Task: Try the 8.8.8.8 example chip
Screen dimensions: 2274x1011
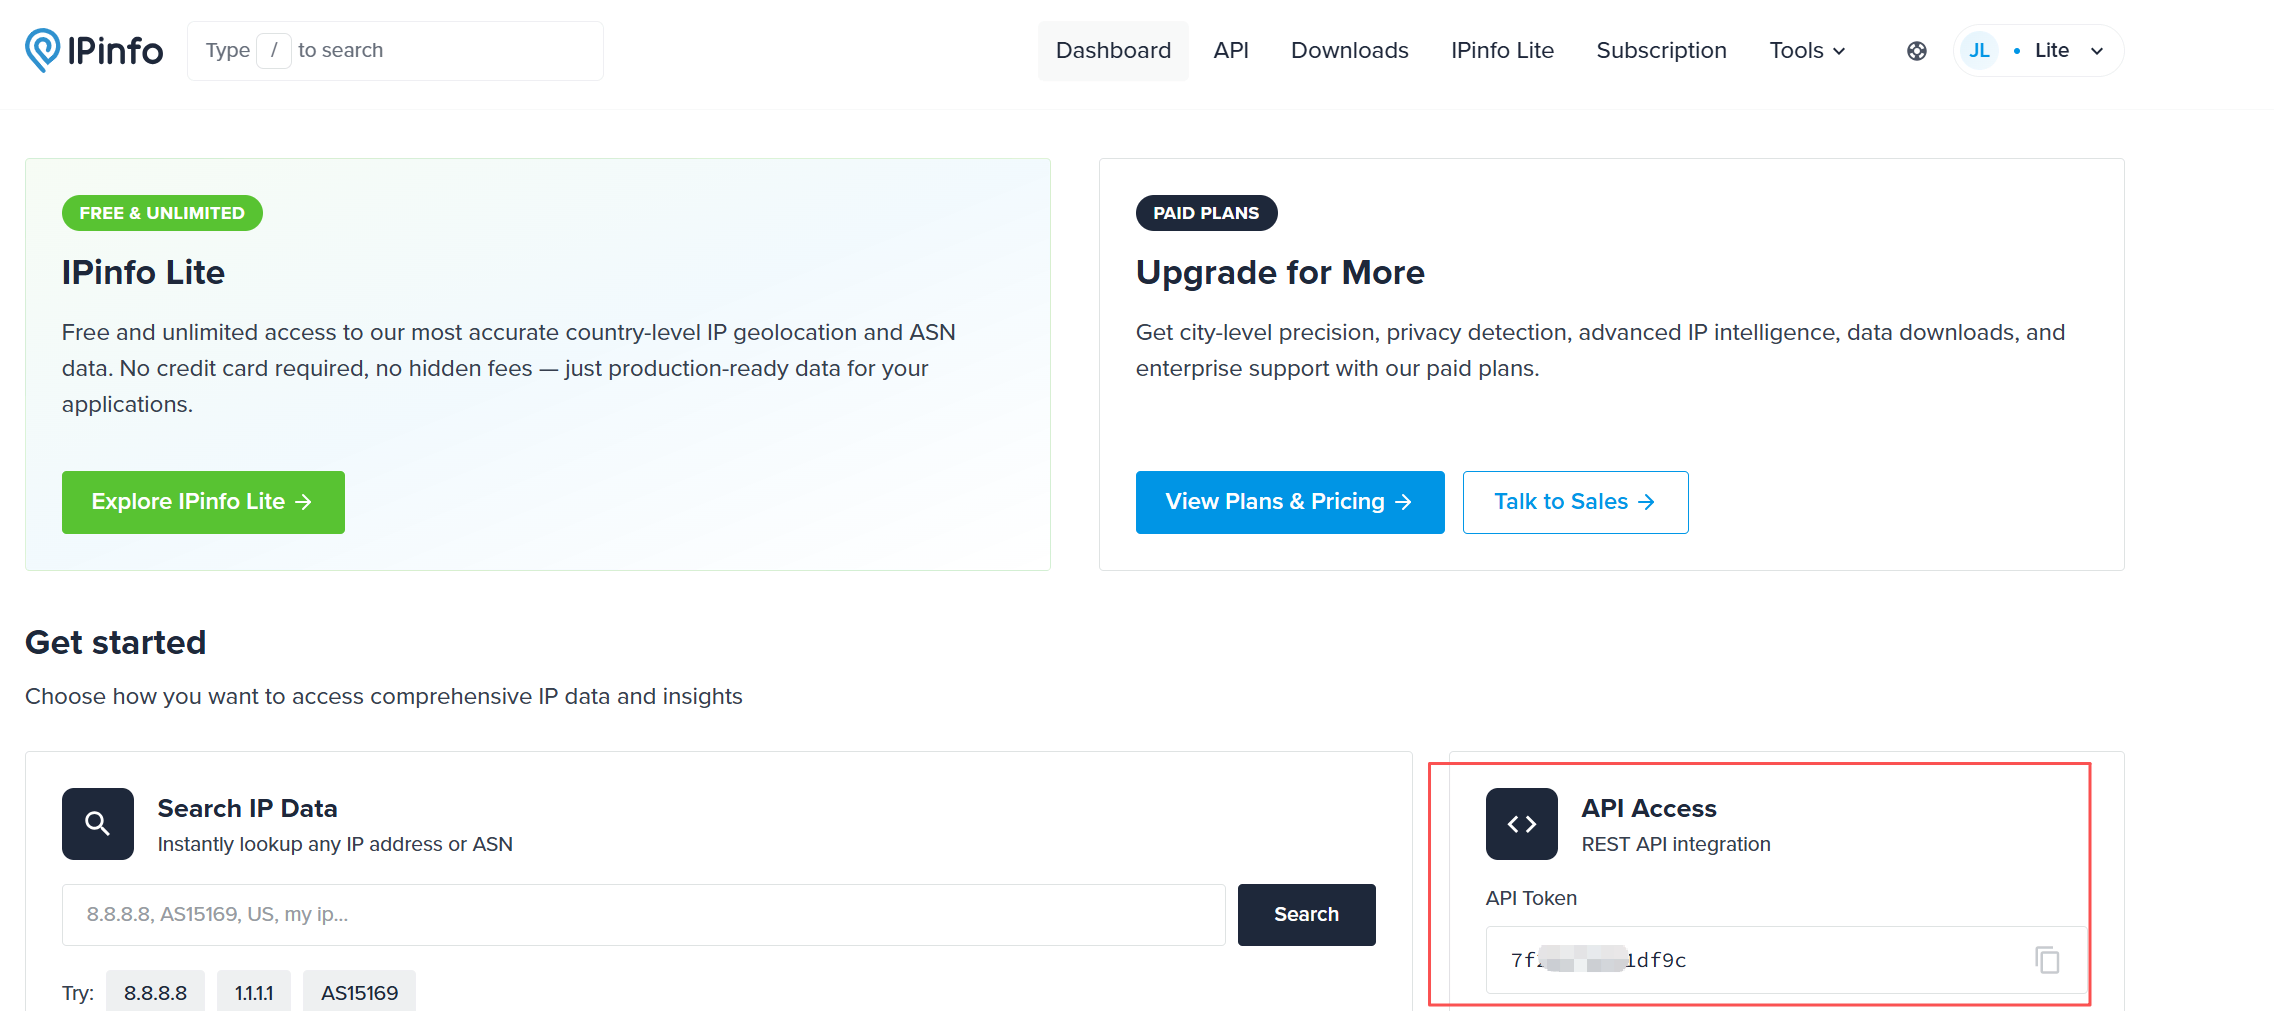Action: 155,992
